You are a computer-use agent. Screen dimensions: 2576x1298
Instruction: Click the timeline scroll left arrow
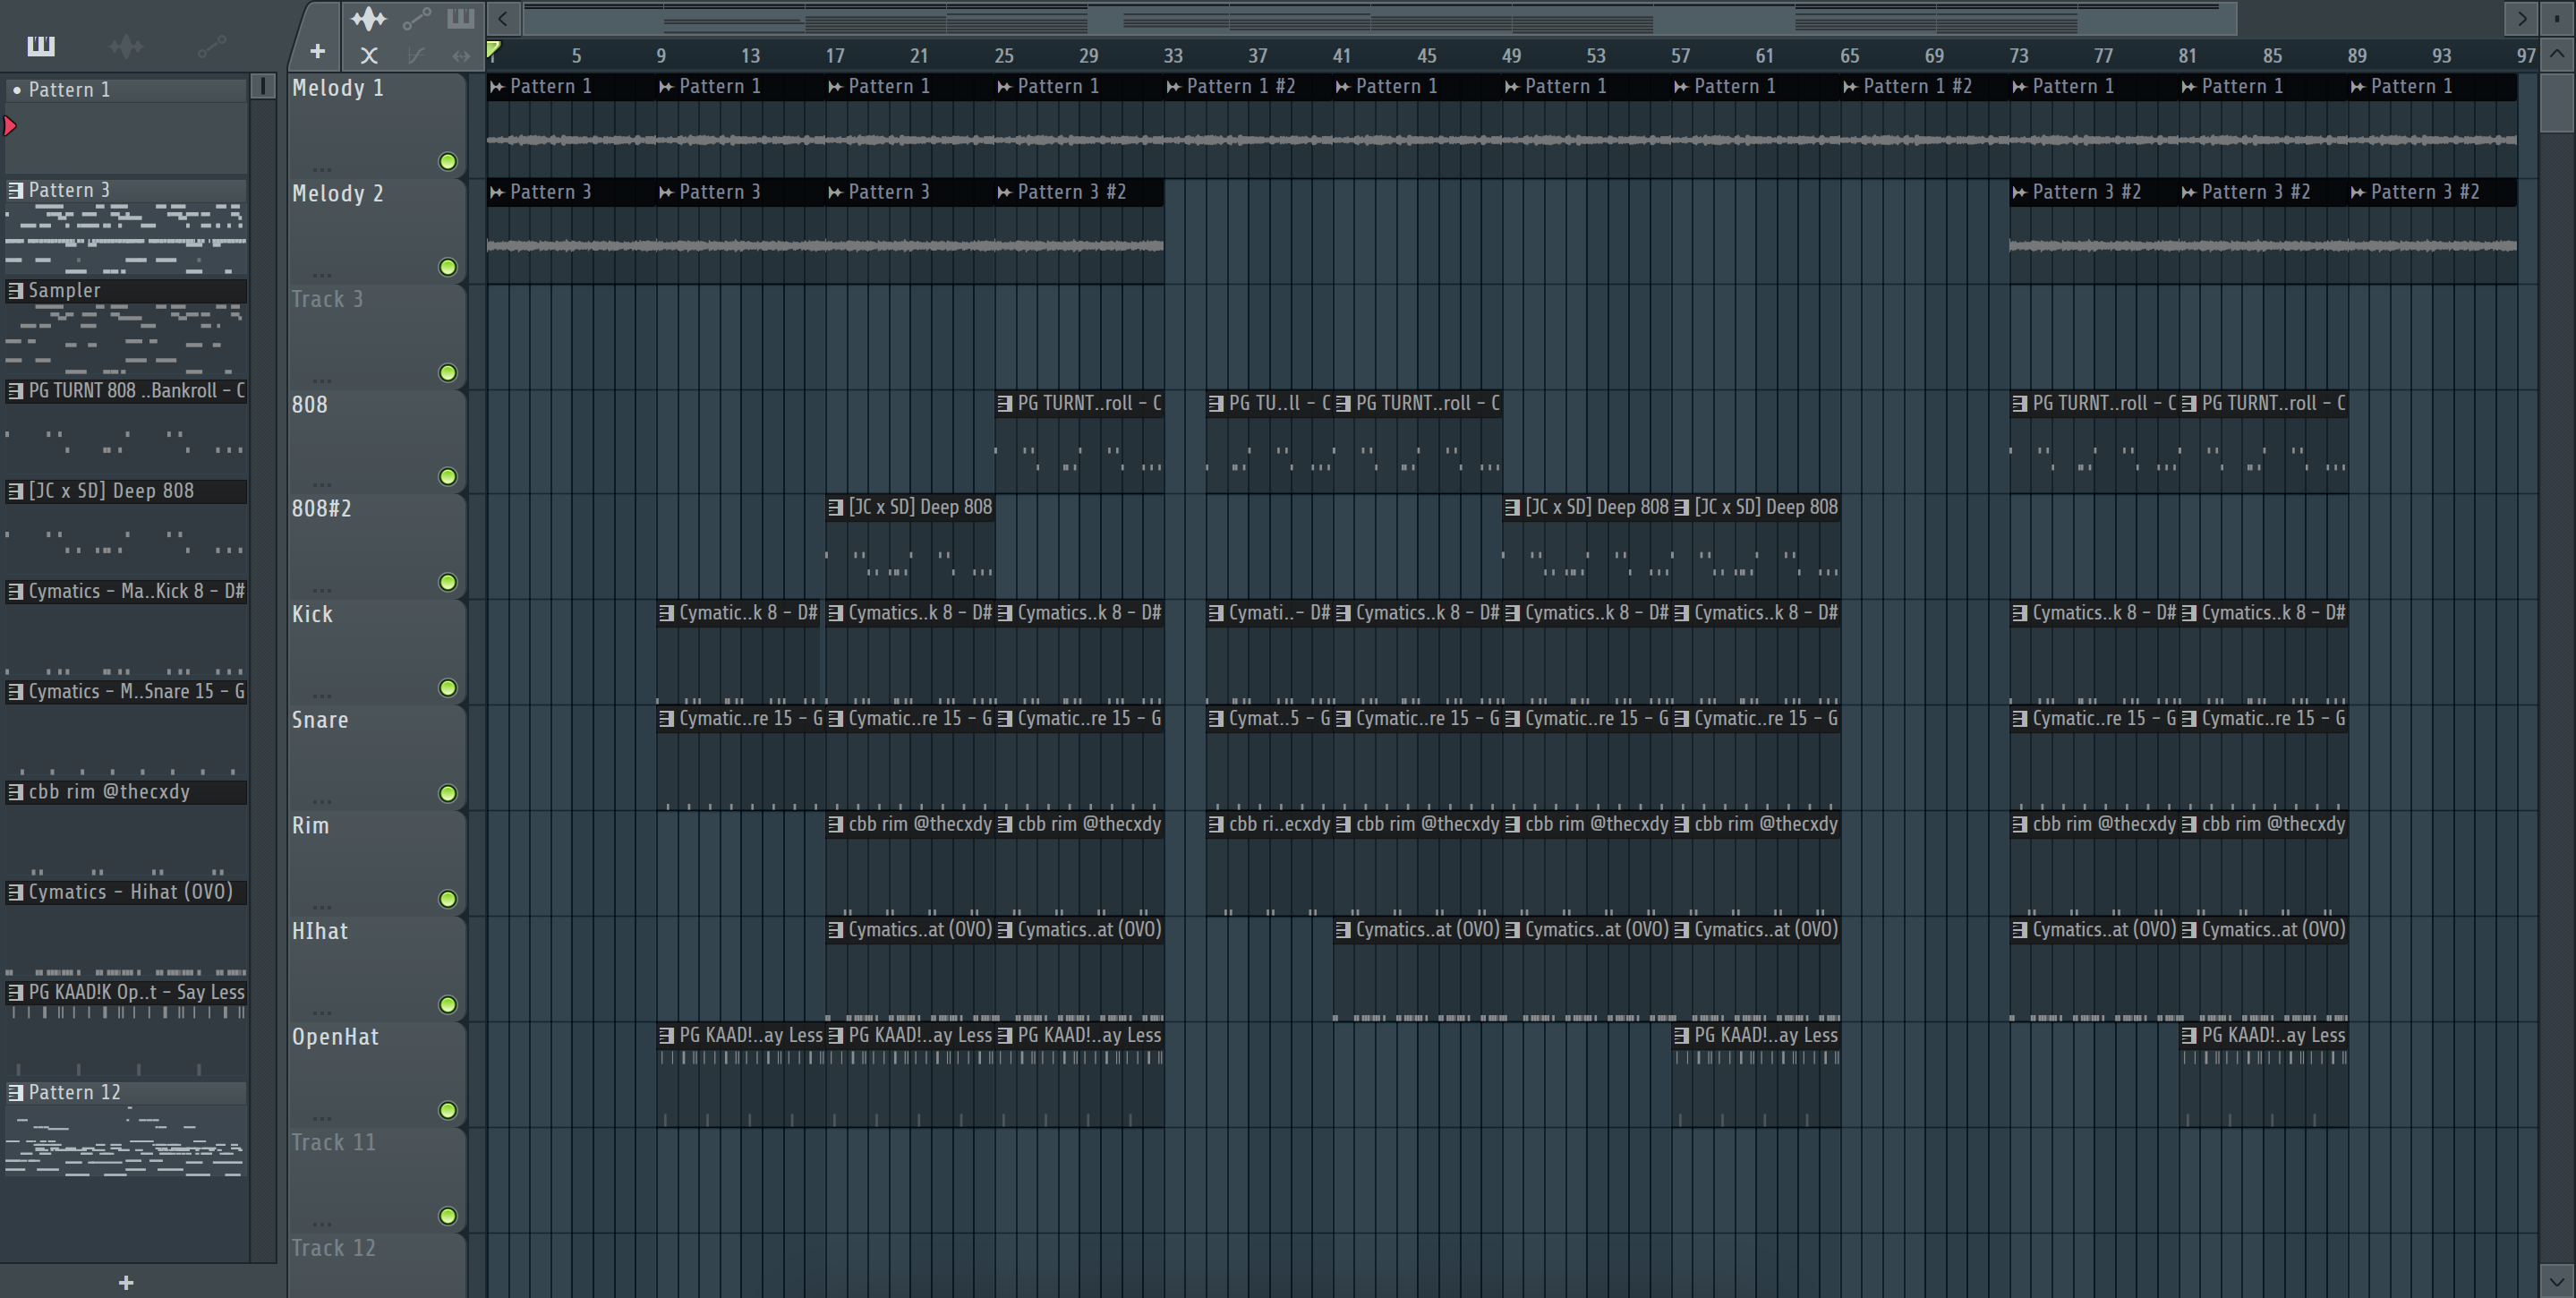coord(503,18)
